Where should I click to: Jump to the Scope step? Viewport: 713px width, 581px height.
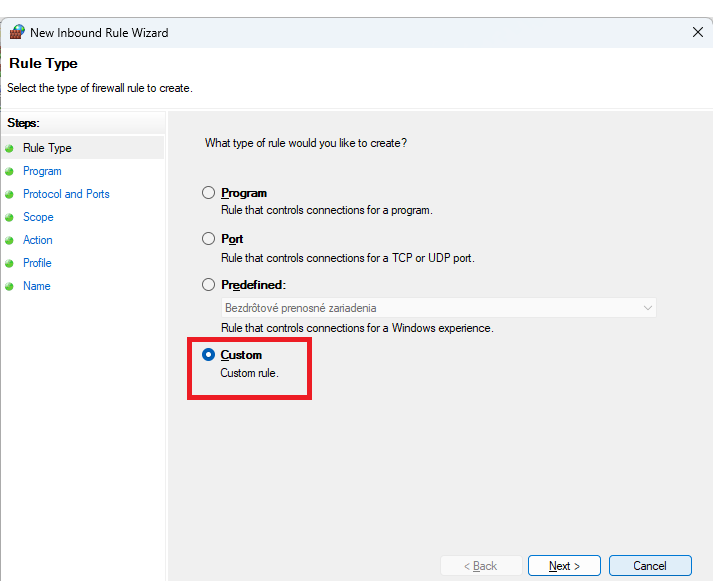click(38, 217)
